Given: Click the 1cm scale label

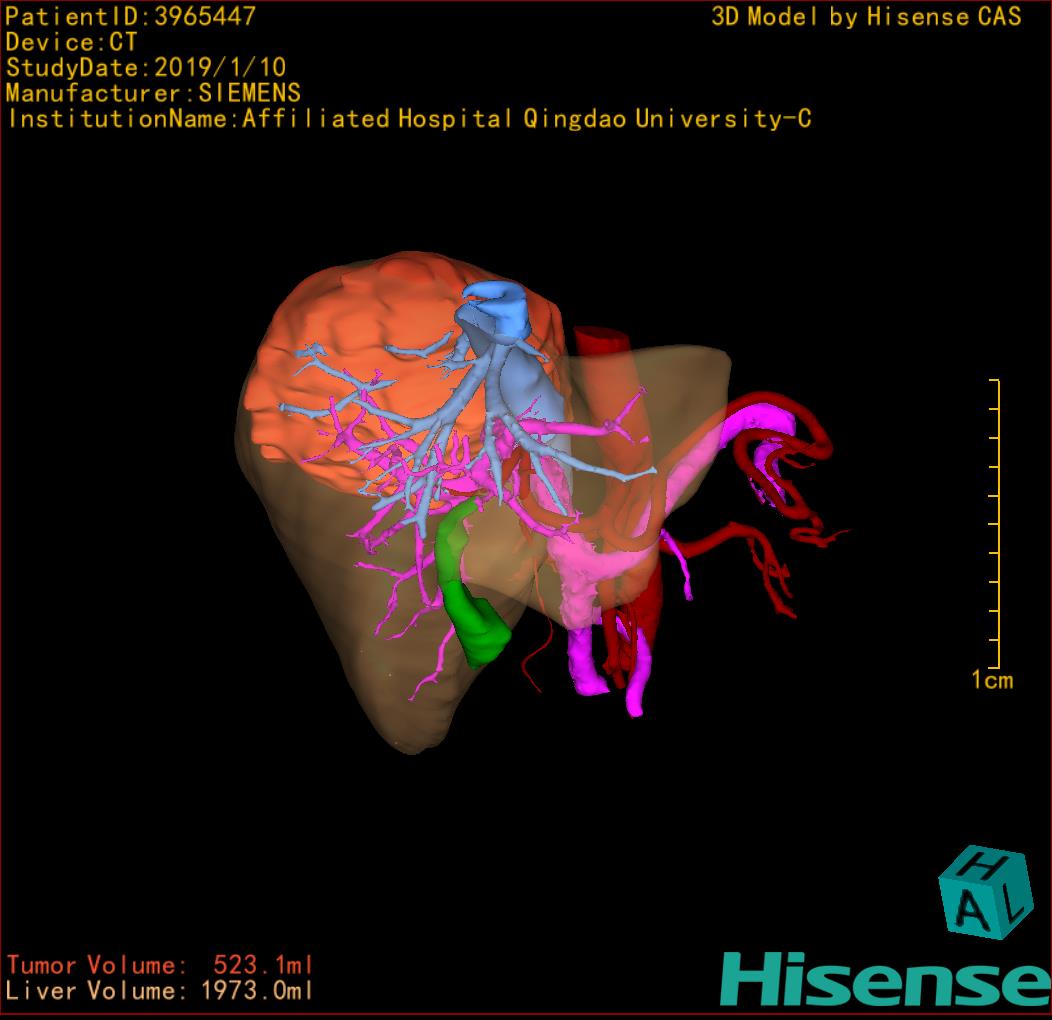Looking at the screenshot, I should pos(991,681).
